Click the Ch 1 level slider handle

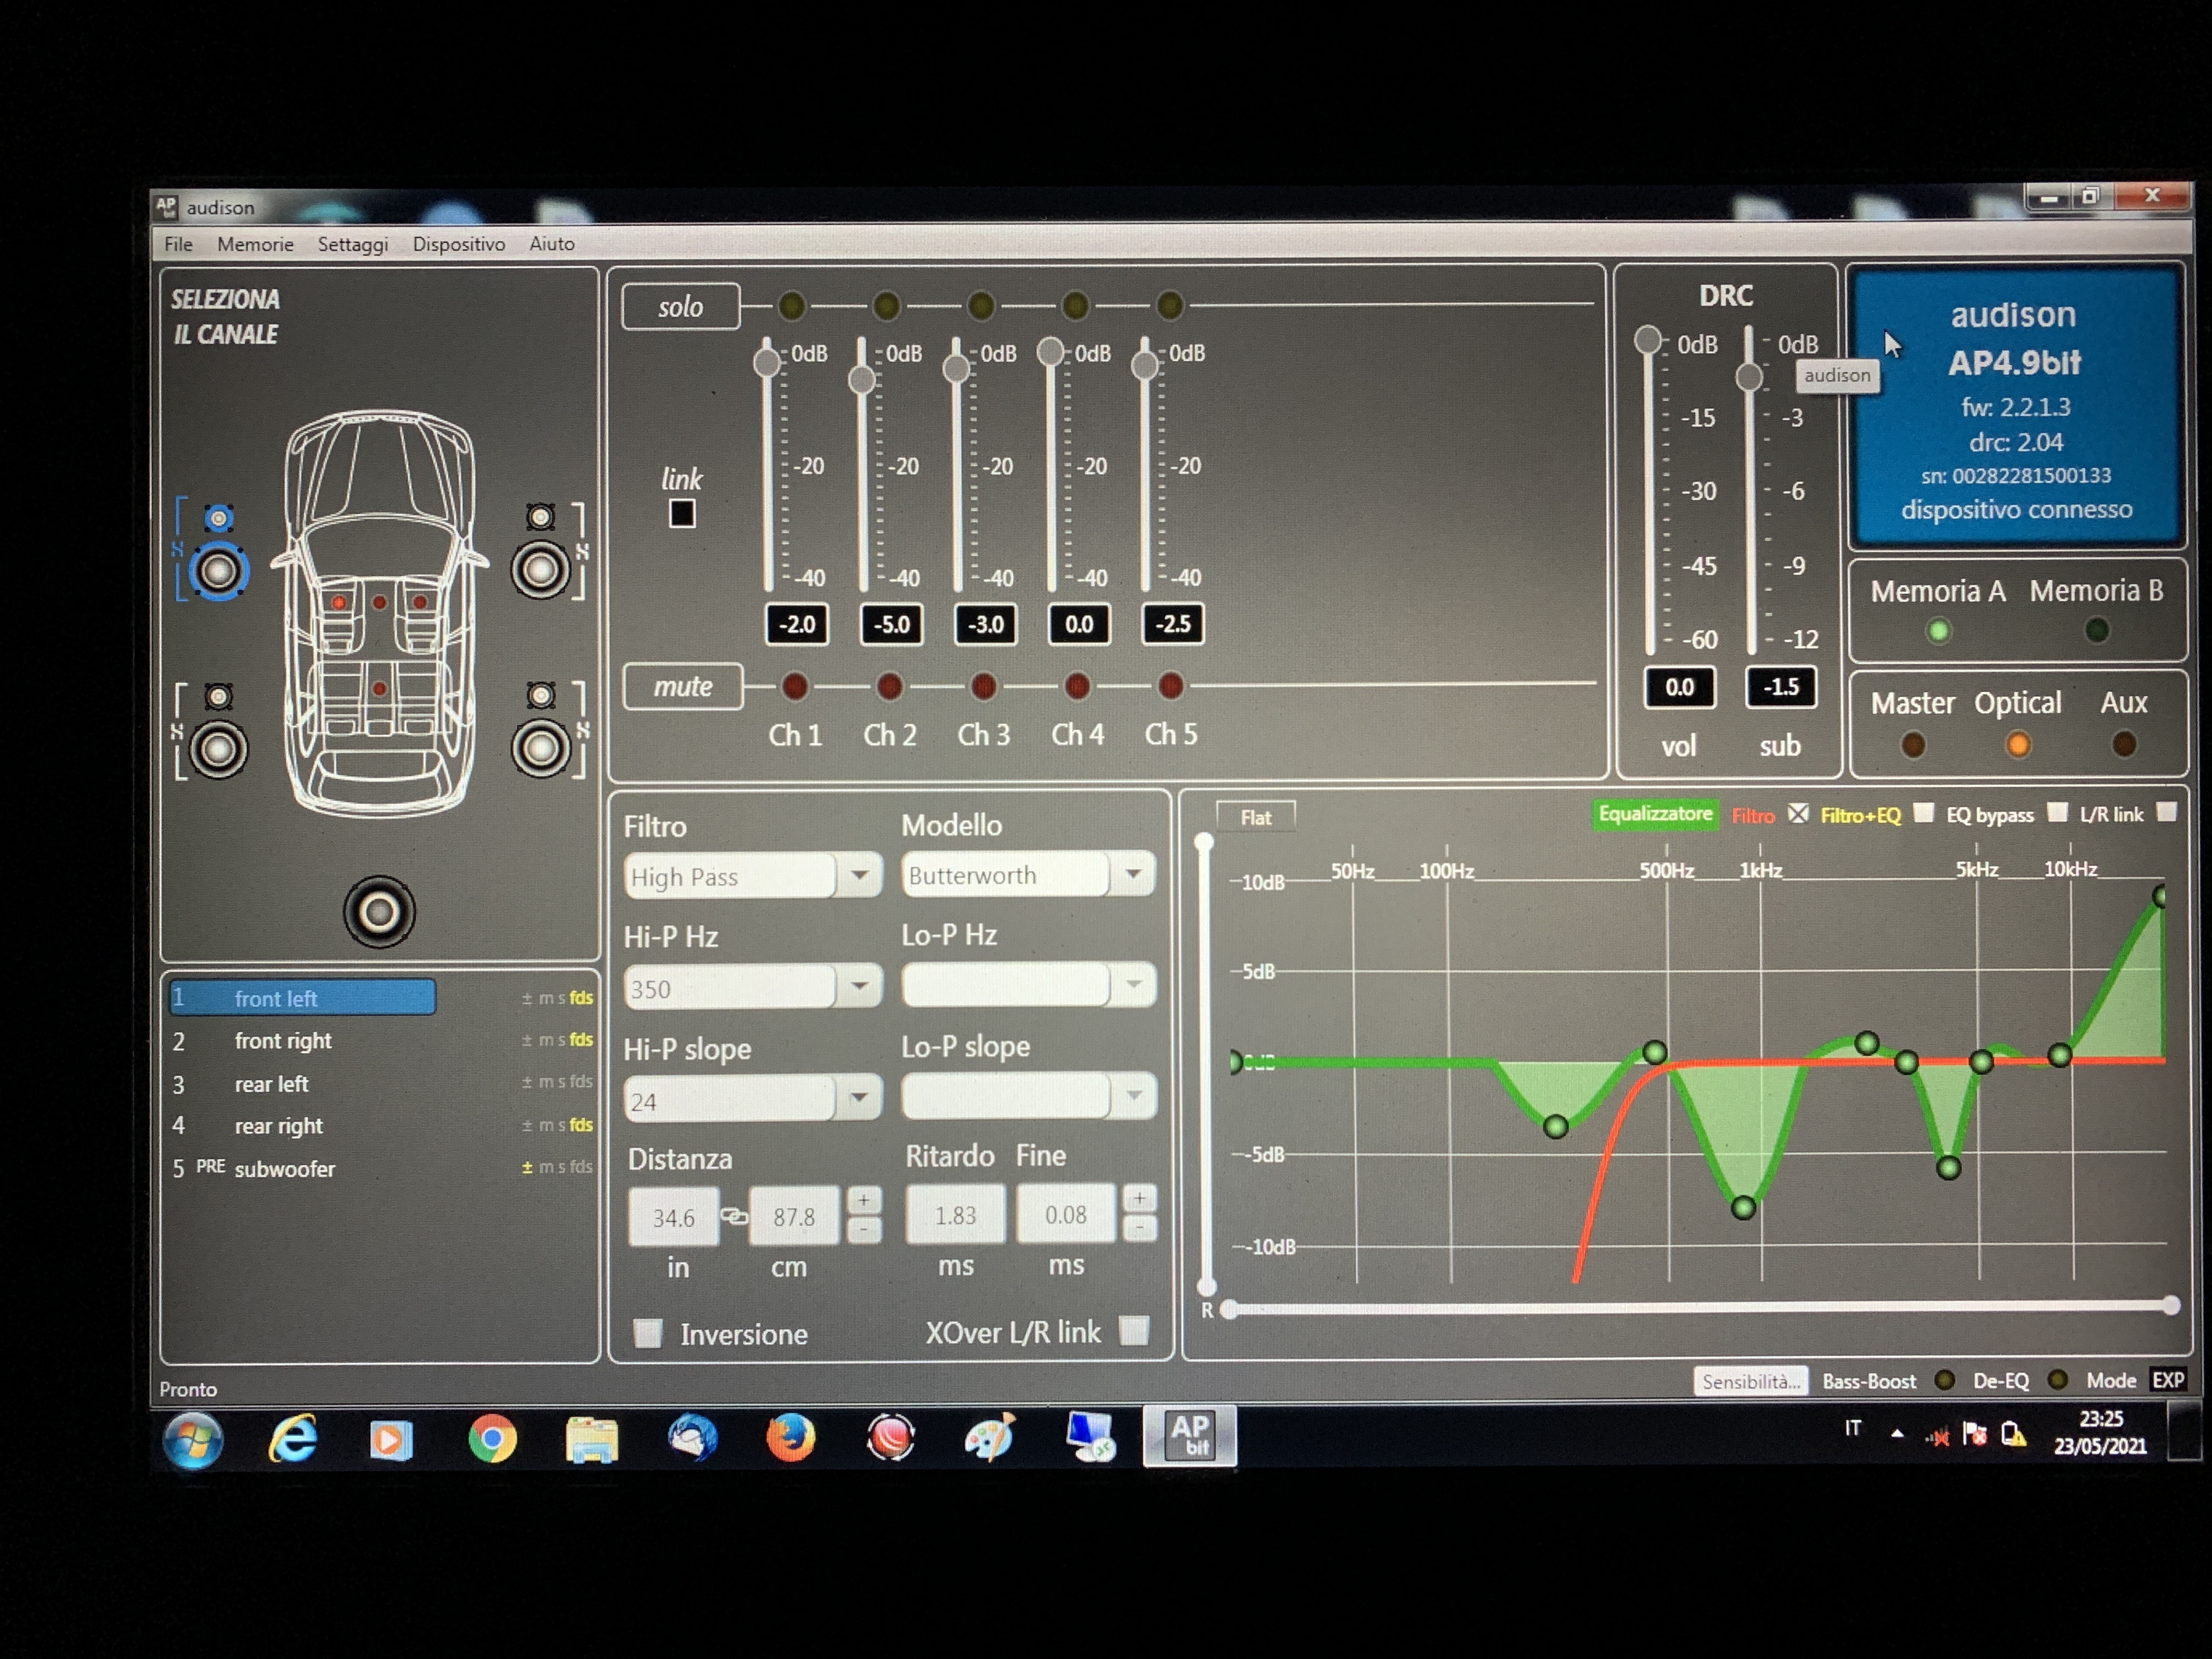coord(767,362)
